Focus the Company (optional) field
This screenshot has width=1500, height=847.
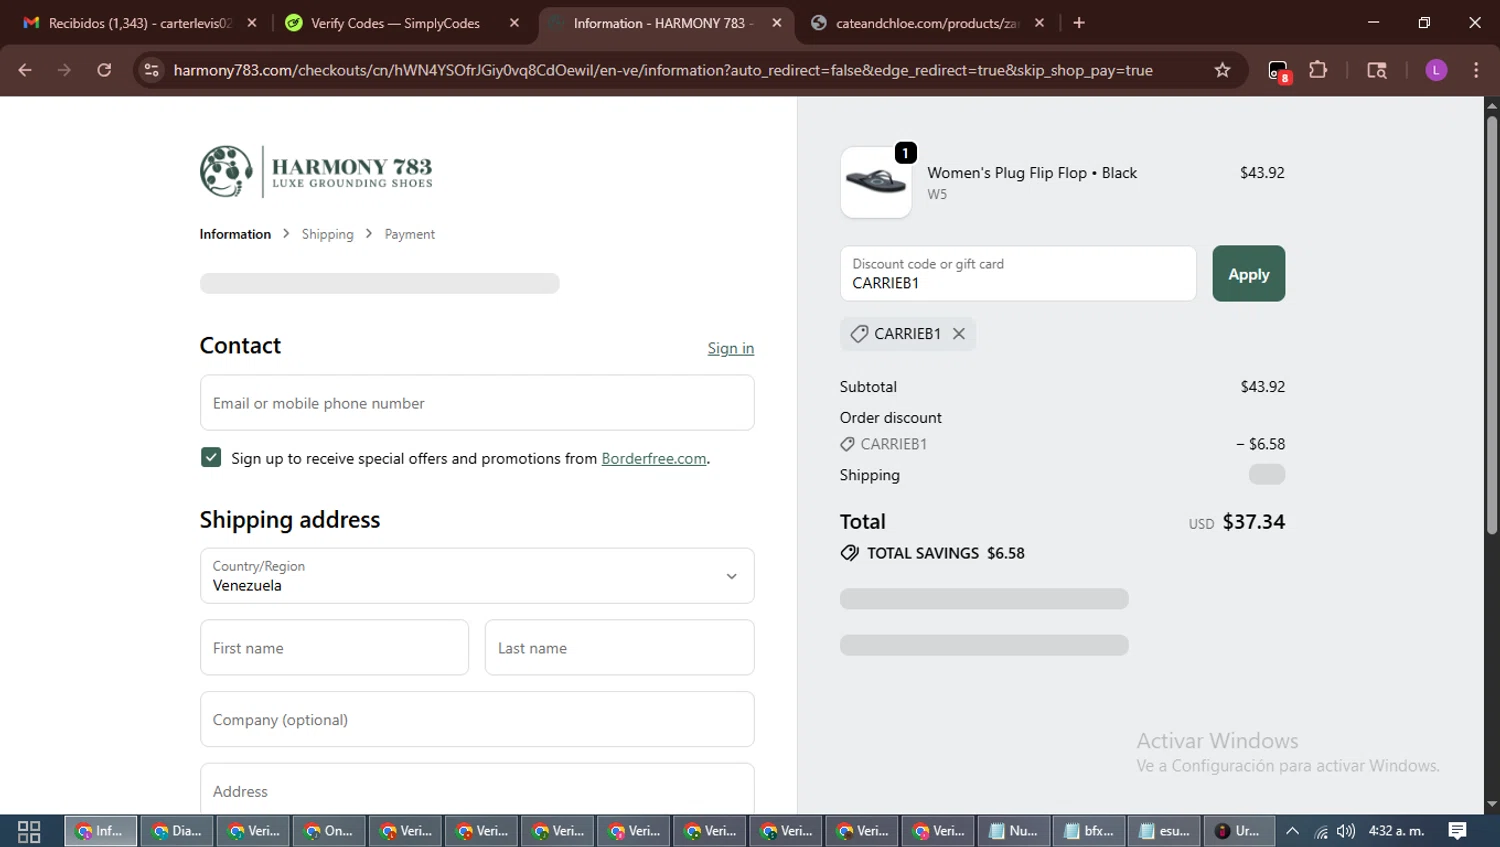(477, 719)
